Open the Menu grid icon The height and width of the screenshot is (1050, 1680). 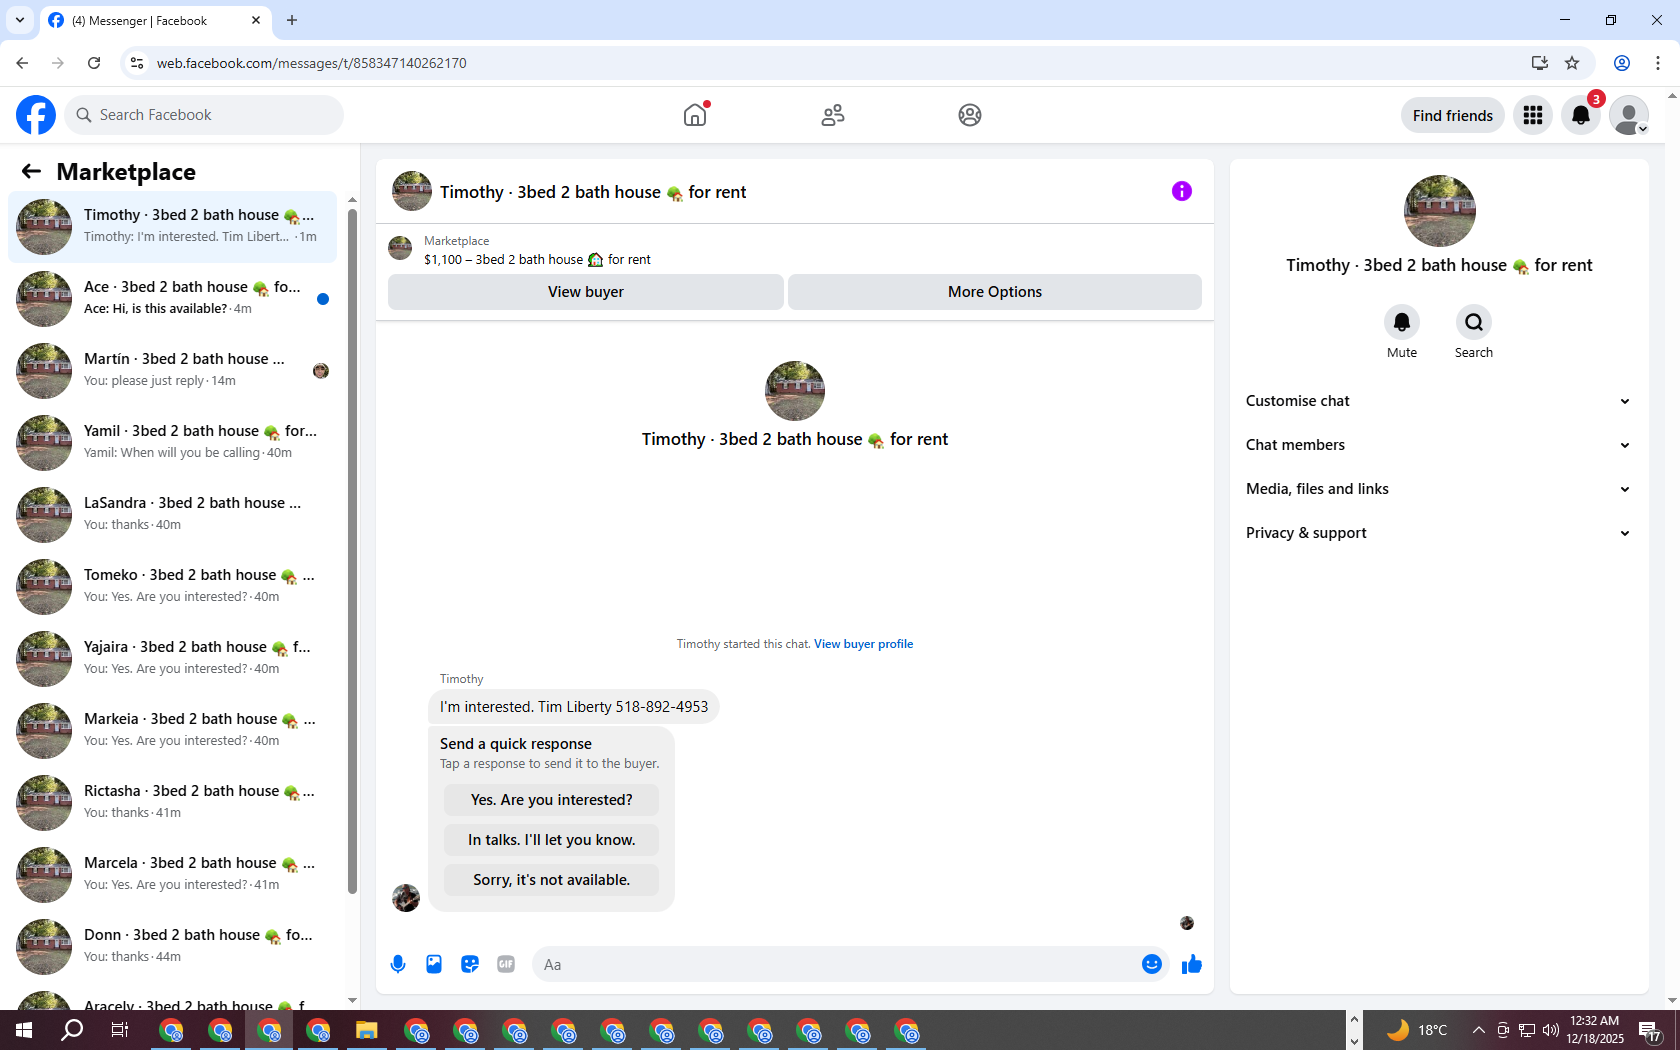click(1533, 115)
